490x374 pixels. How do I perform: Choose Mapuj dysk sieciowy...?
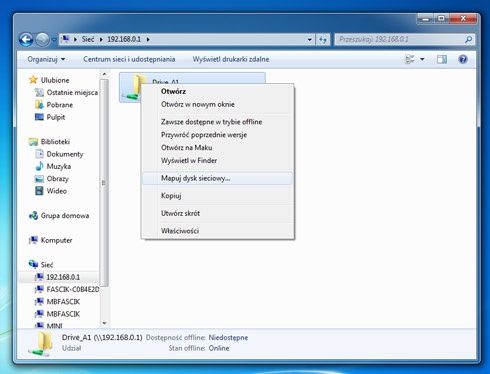point(217,178)
